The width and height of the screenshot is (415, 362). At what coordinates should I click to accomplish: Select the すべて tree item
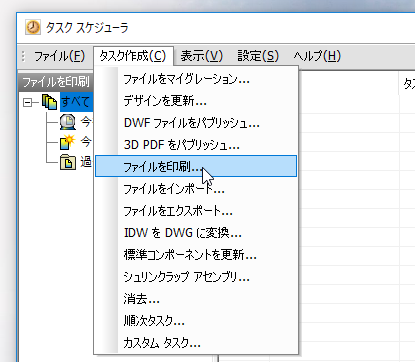pos(76,102)
